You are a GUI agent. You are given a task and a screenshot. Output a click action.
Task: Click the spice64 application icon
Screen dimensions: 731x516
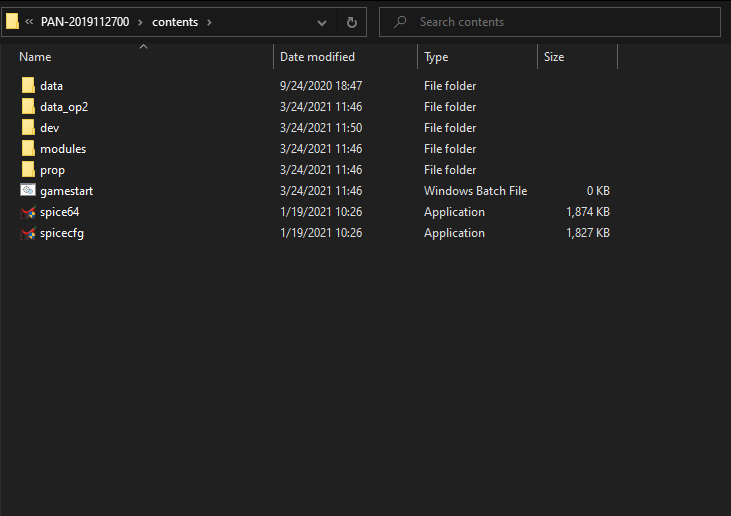[28, 212]
